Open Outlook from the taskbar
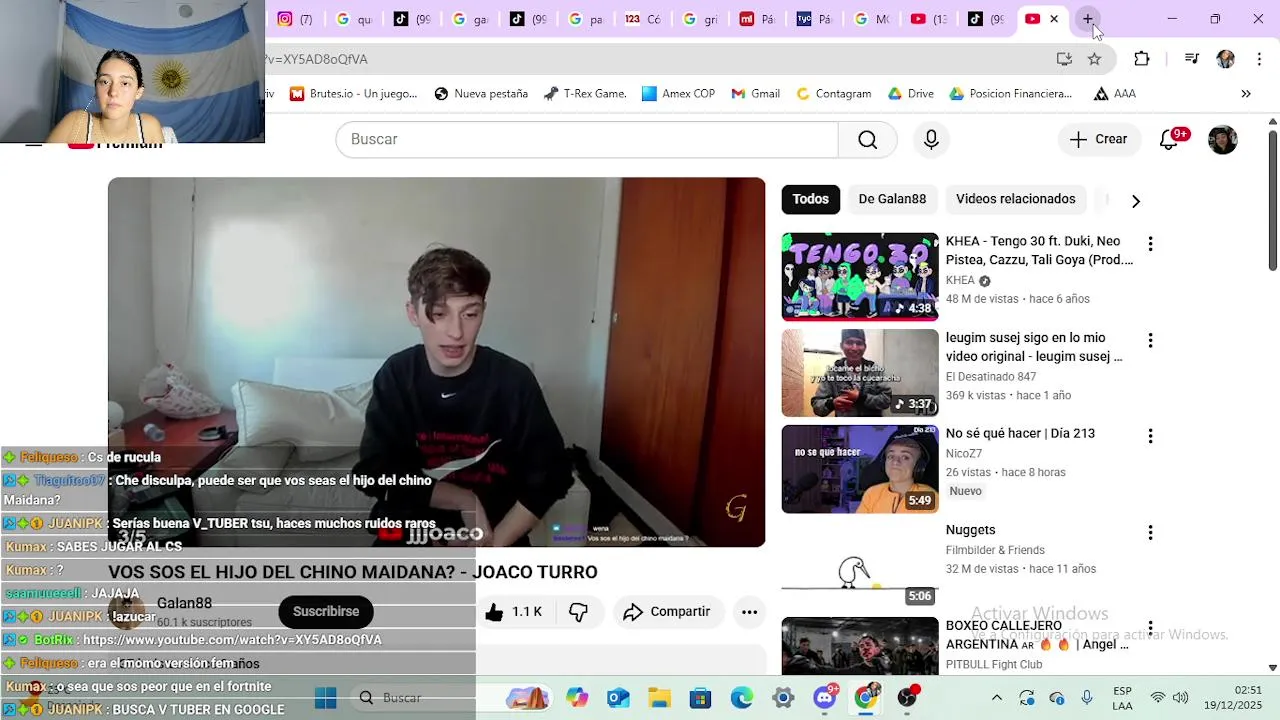The image size is (1280, 720). 618,698
